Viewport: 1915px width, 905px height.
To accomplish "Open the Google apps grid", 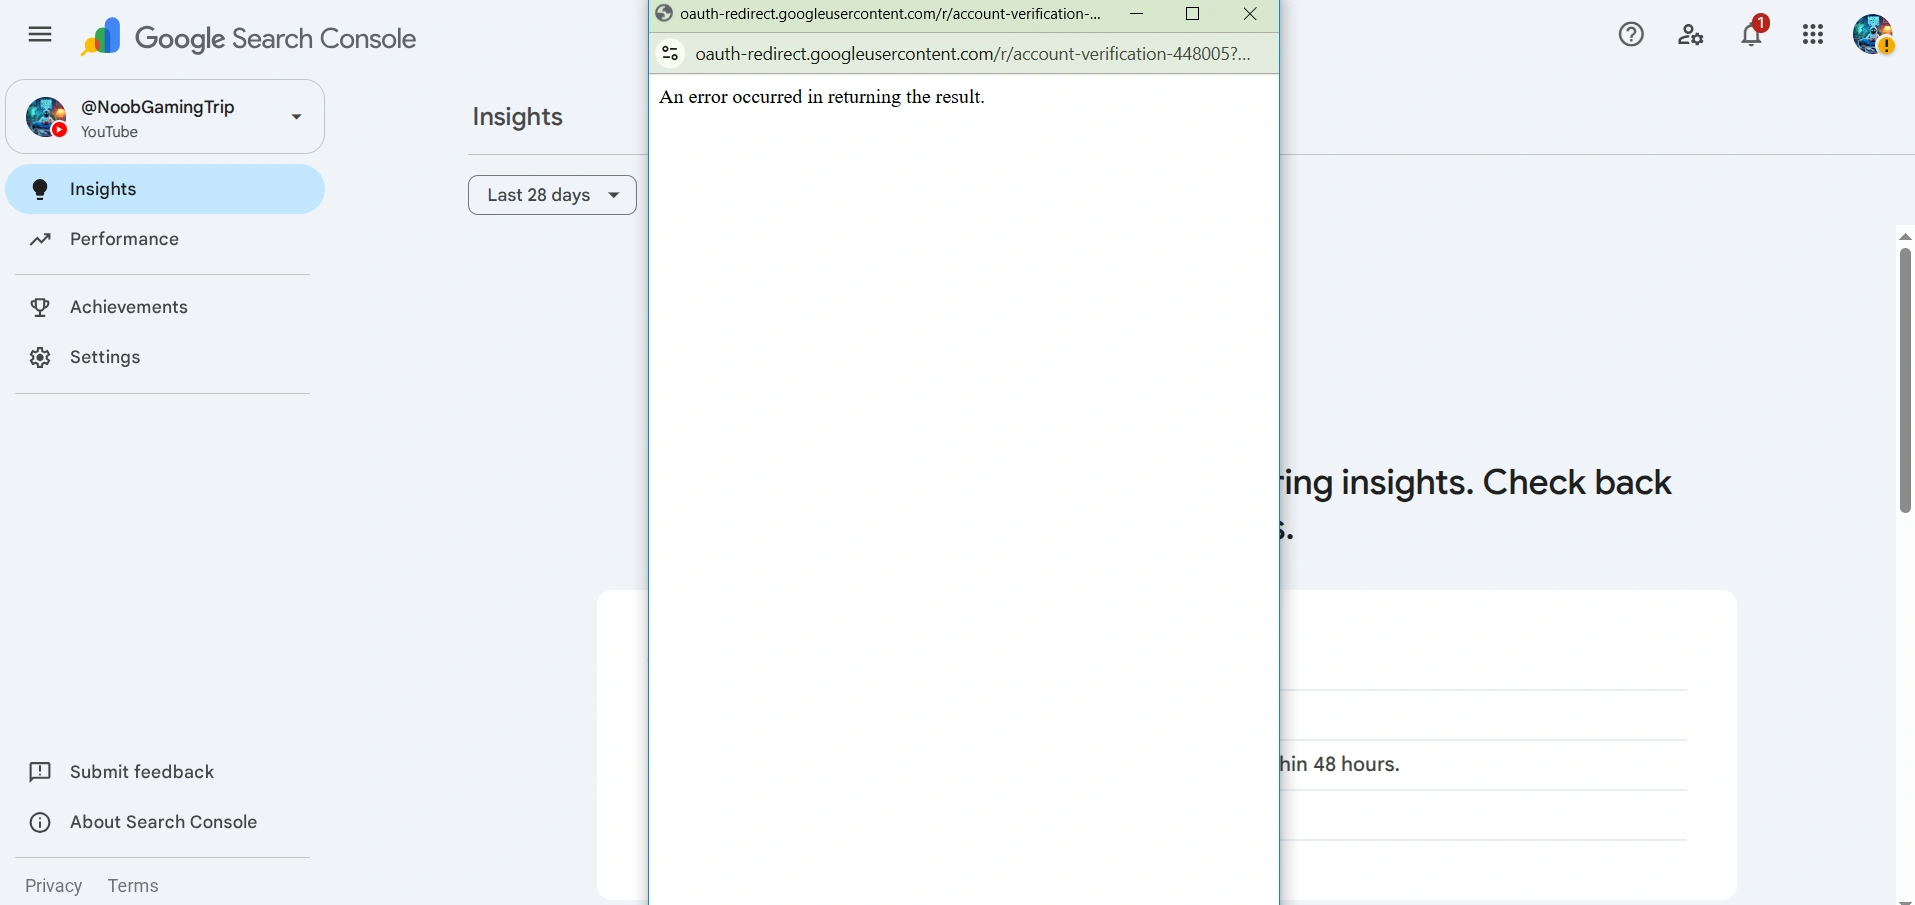I will 1813,35.
